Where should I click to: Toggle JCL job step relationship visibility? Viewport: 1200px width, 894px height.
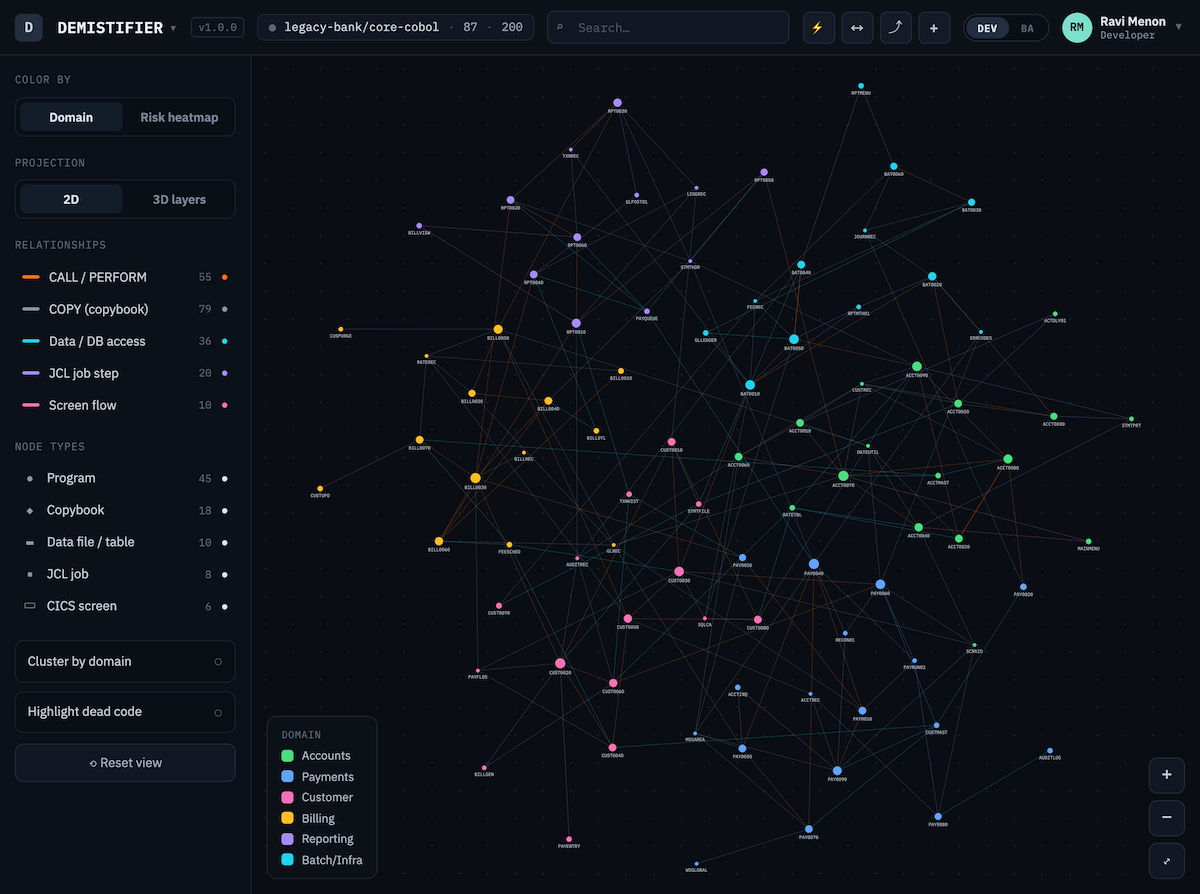tap(125, 373)
